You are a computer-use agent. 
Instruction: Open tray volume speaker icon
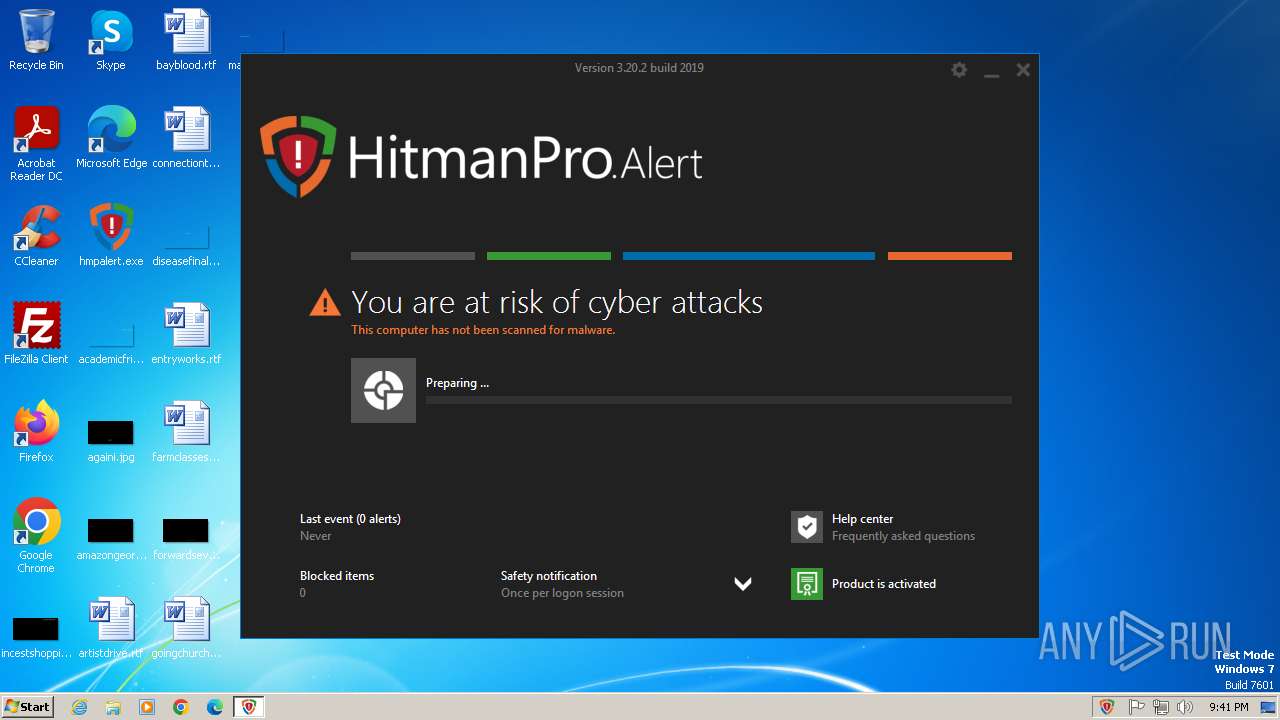click(1185, 707)
